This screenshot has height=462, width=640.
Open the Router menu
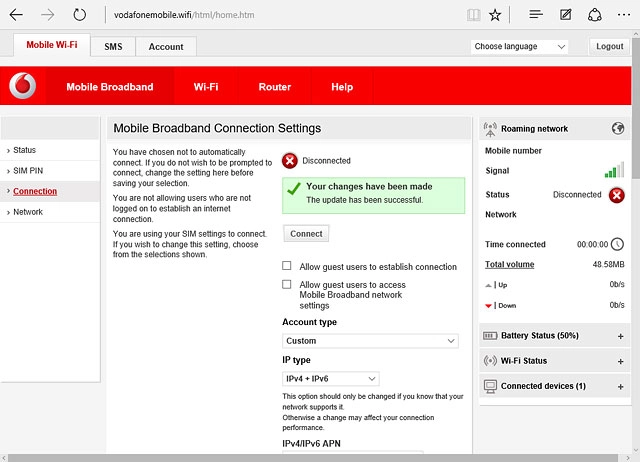click(x=275, y=87)
